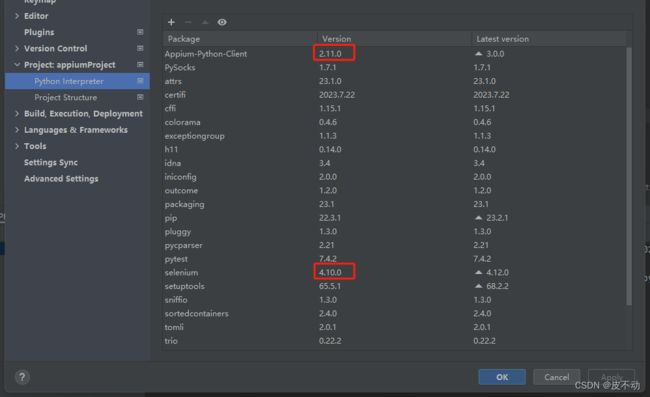This screenshot has height=397, width=650.
Task: Select the Appium-Python-Client package row
Action: pos(394,54)
